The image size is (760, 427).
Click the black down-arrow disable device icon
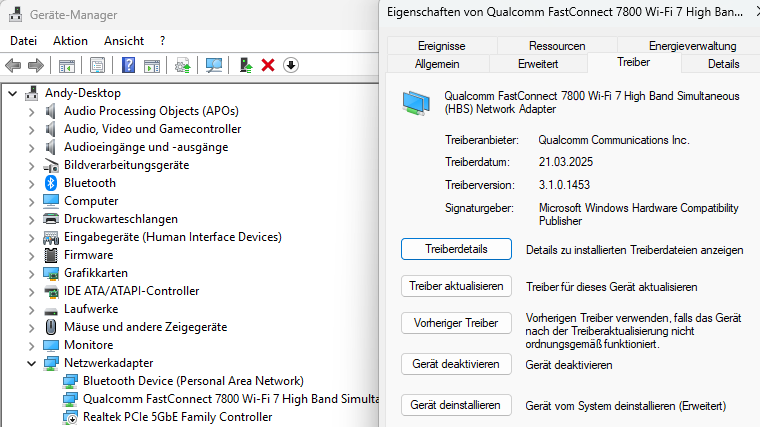291,65
